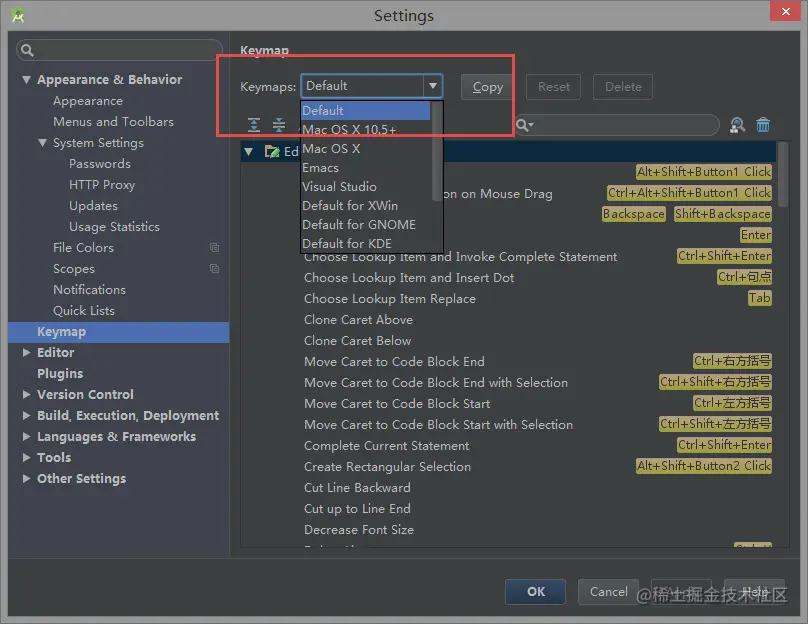
Task: Expand Version Control settings node
Action: pos(26,394)
